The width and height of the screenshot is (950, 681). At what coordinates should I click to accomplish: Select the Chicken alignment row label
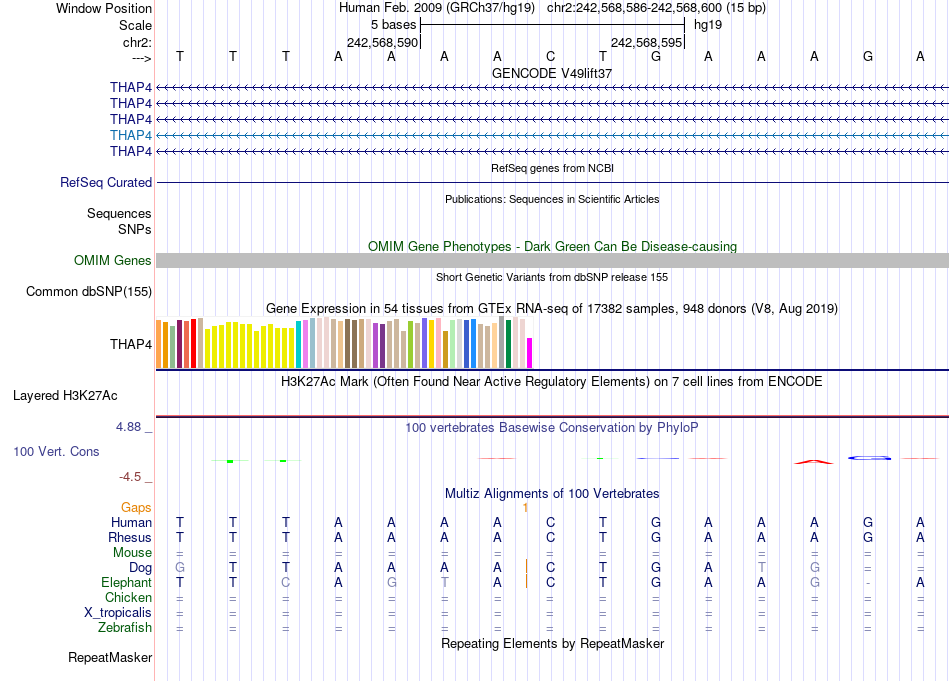pos(128,597)
